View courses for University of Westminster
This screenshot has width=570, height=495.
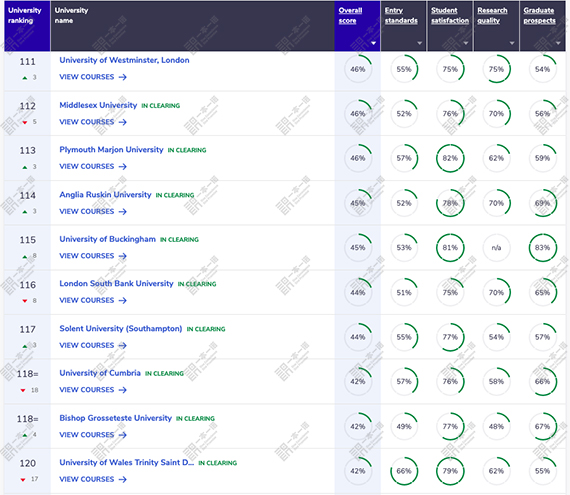pos(93,77)
